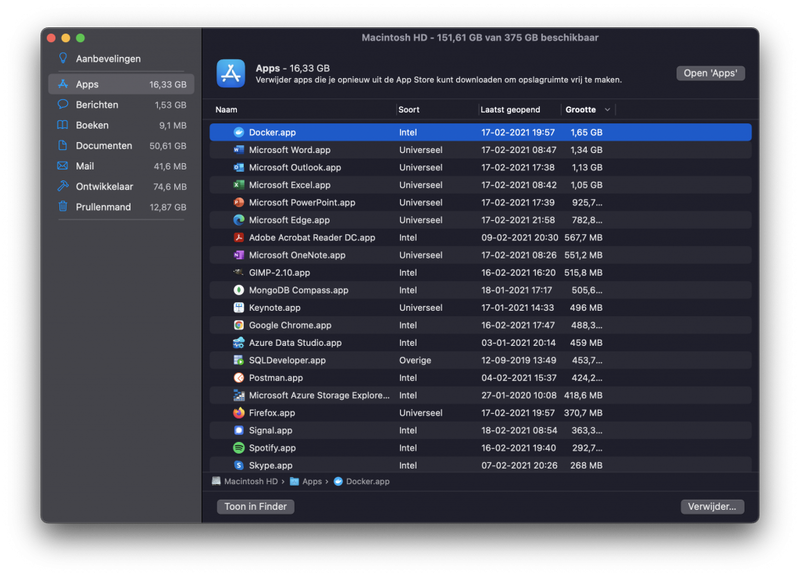This screenshot has height=577, width=800.
Task: Click the Google Chrome app icon
Action: [239, 325]
